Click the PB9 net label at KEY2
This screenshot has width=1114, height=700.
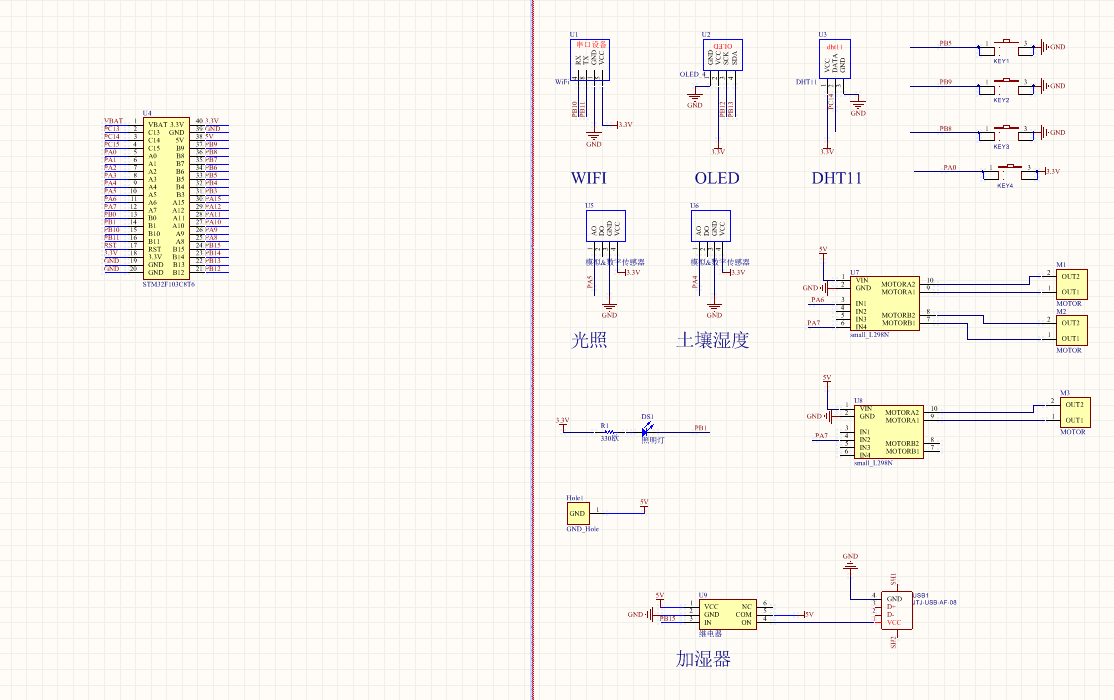[945, 82]
